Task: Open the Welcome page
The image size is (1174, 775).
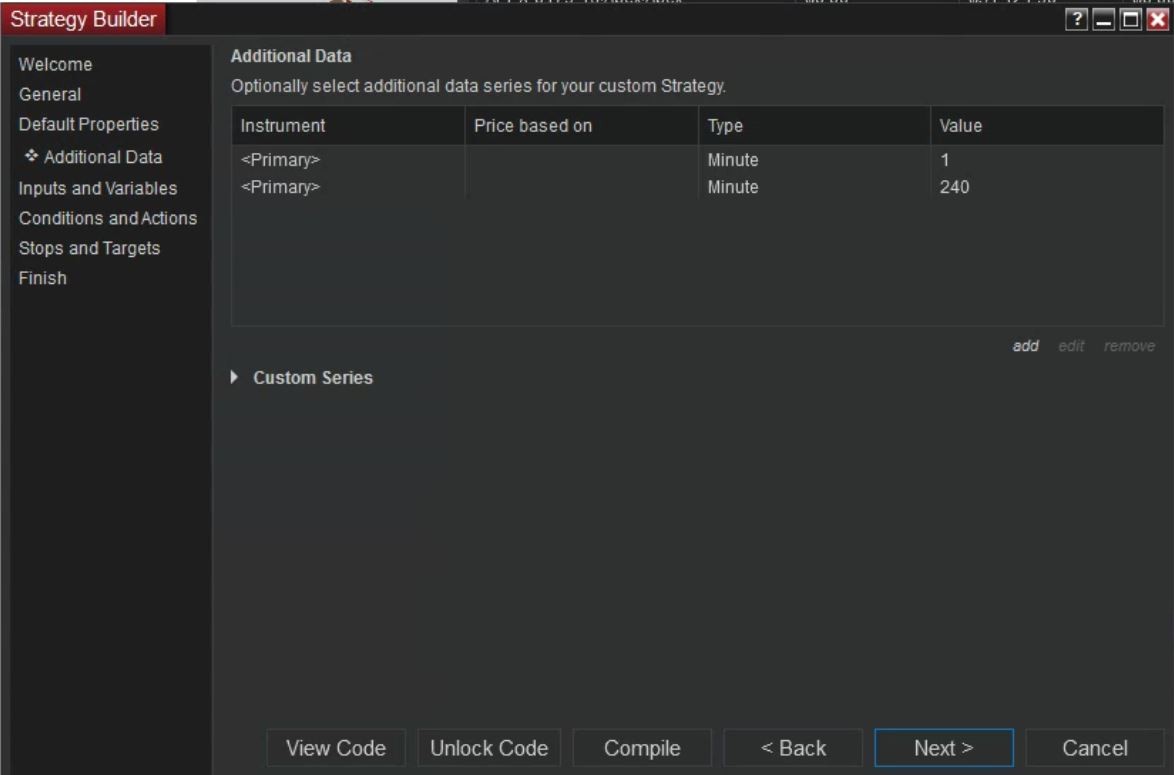Action: click(56, 65)
